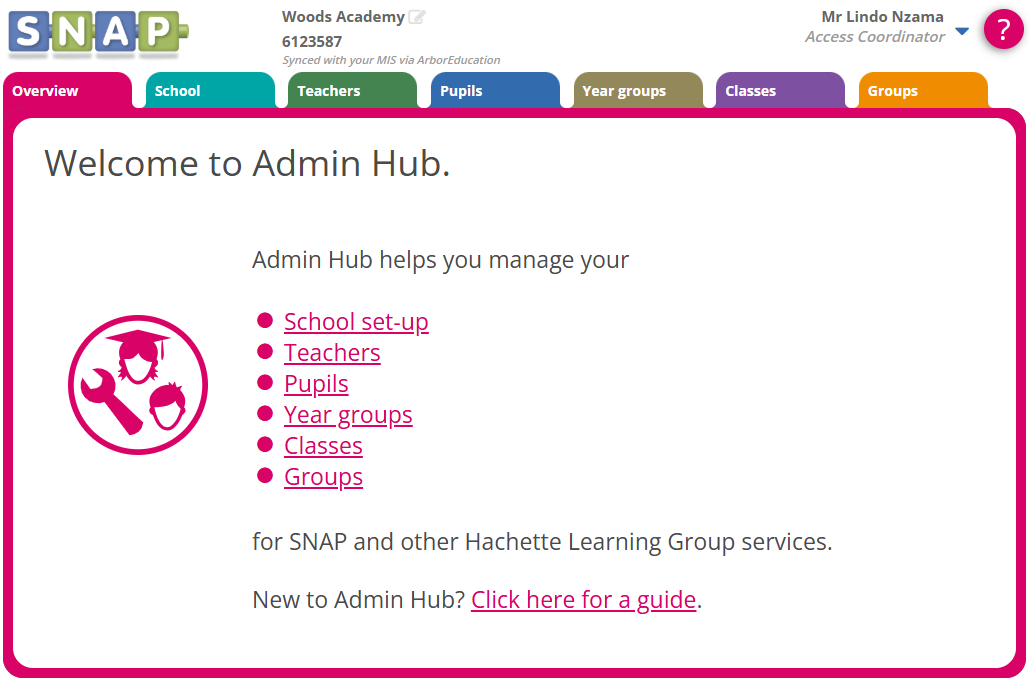
Task: Switch to the Overview tab
Action: [x=66, y=91]
